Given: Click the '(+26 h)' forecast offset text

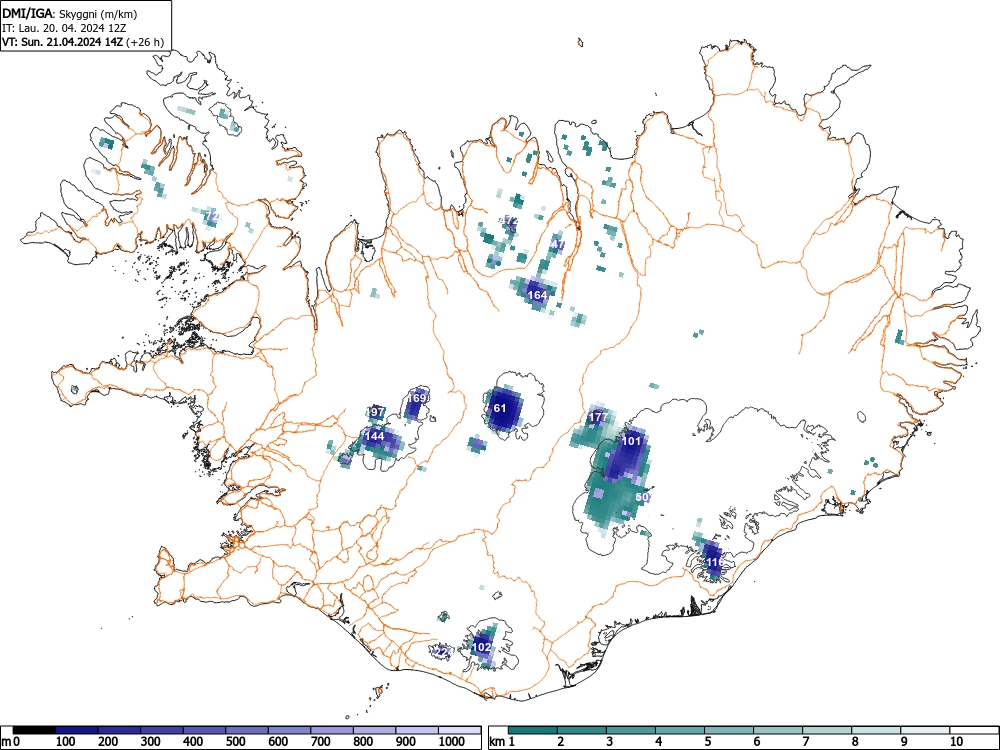Looking at the screenshot, I should pyautogui.click(x=145, y=42).
